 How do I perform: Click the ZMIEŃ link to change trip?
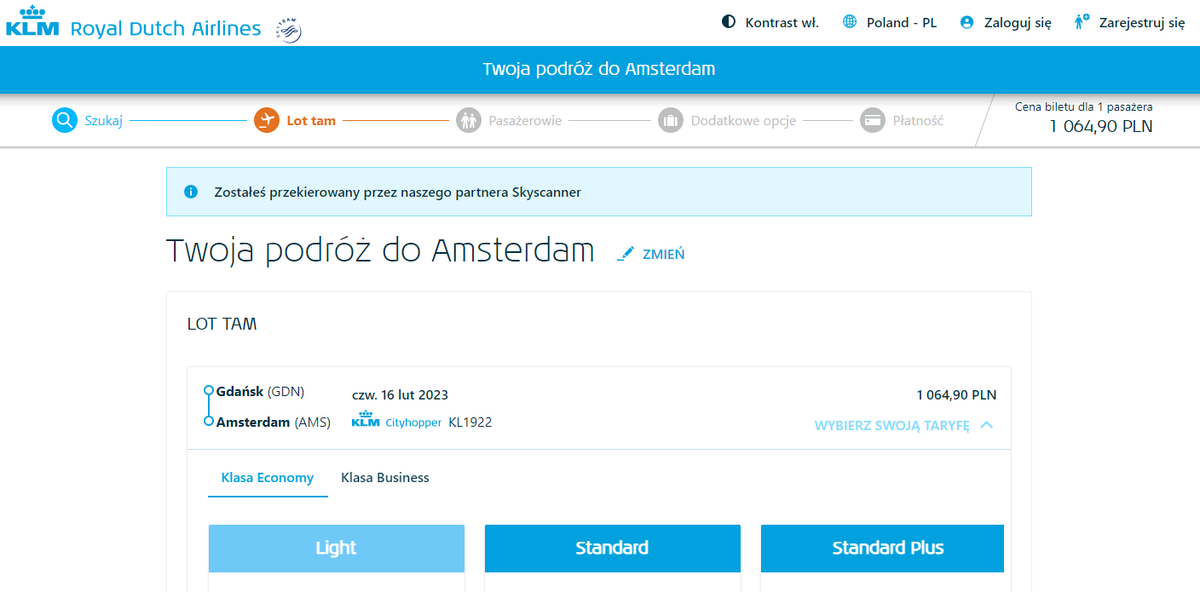663,254
